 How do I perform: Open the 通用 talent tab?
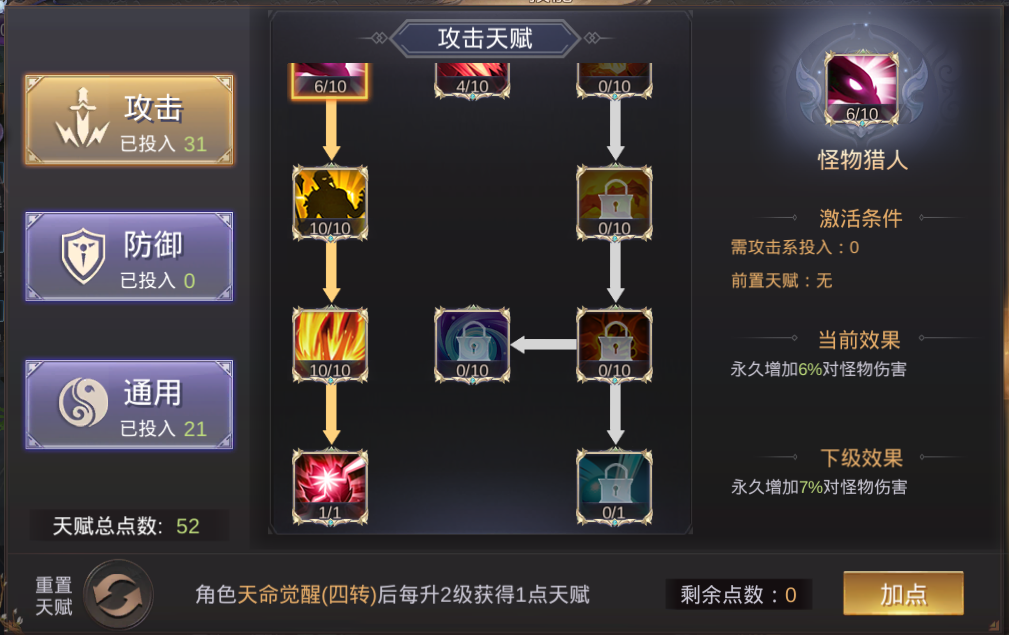point(129,404)
